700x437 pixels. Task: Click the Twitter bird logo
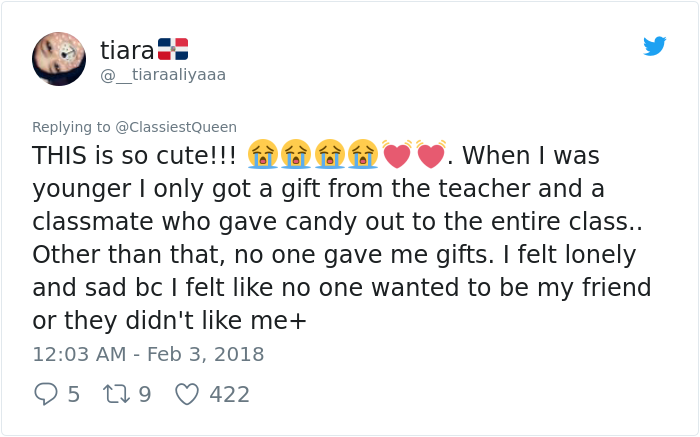pyautogui.click(x=655, y=46)
